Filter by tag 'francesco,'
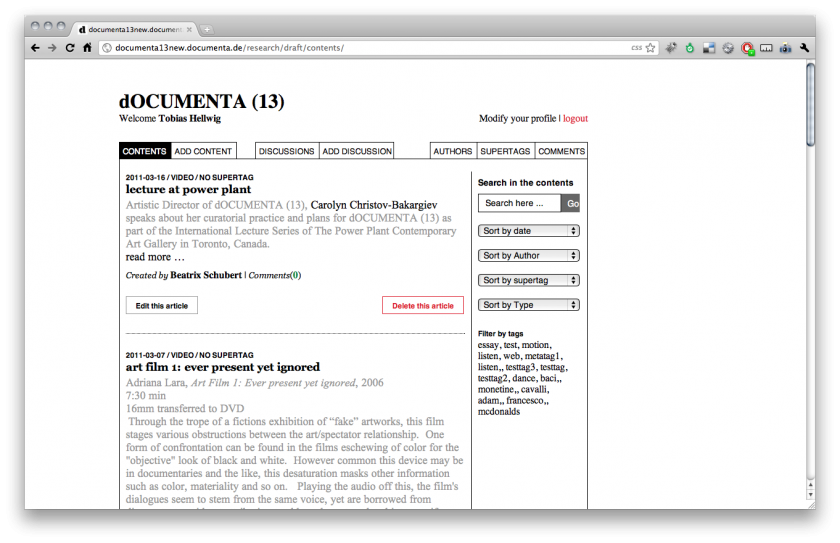The image size is (840, 543). coord(528,401)
